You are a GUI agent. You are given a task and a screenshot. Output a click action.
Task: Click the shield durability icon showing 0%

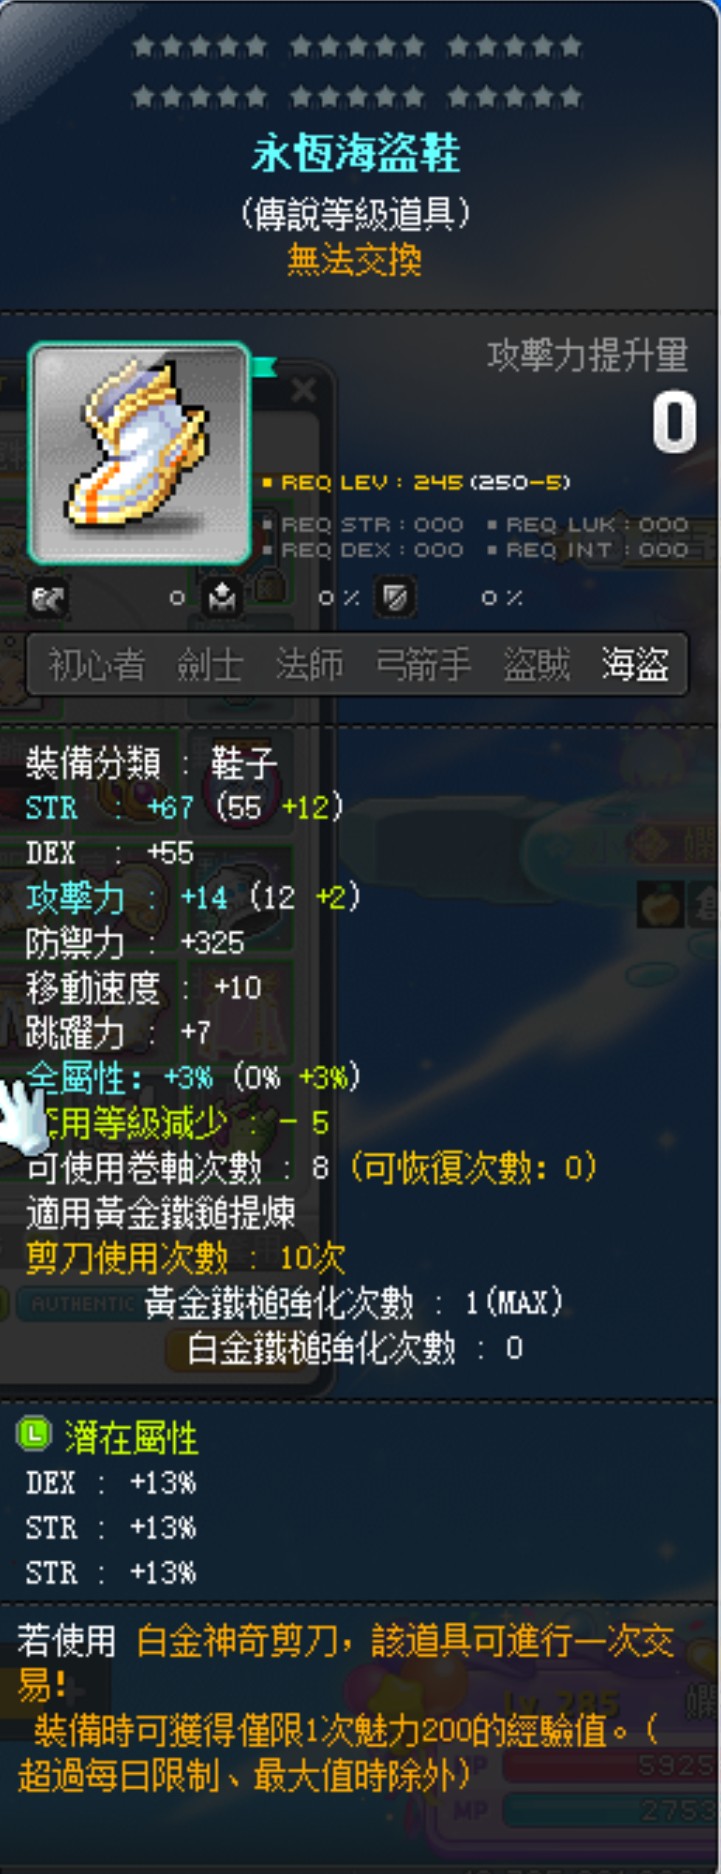pos(395,598)
